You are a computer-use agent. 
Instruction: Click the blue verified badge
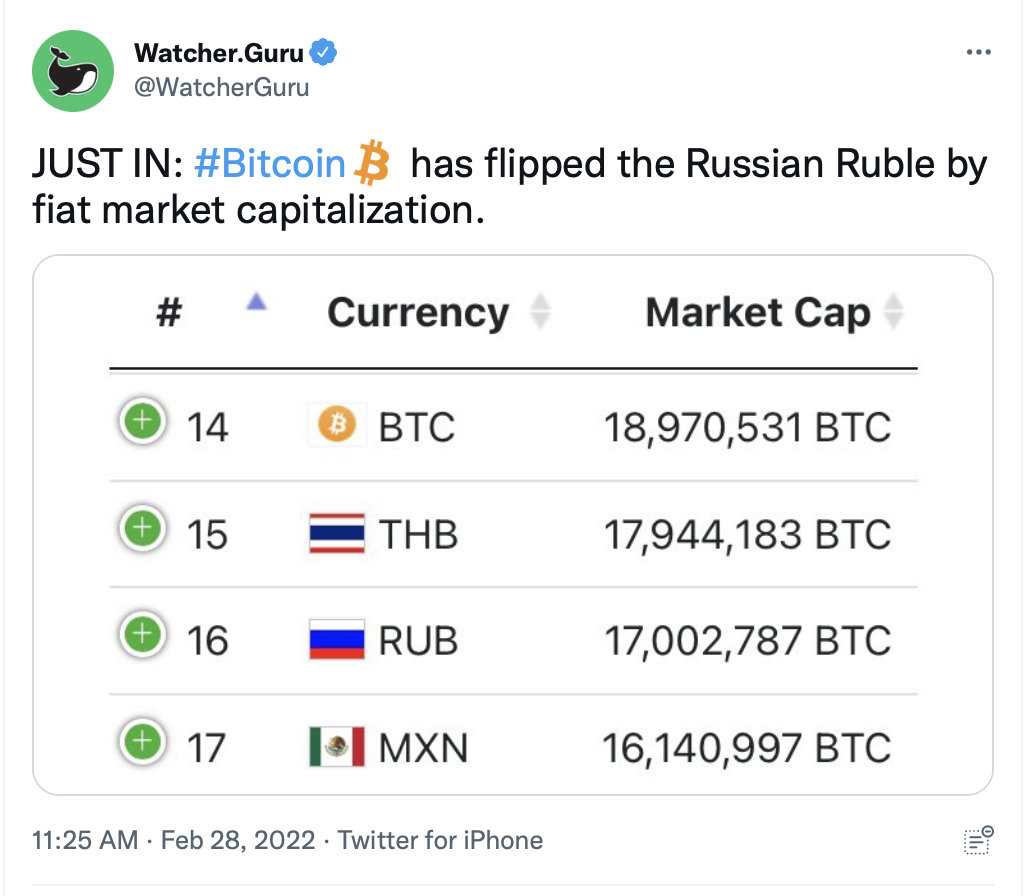323,53
